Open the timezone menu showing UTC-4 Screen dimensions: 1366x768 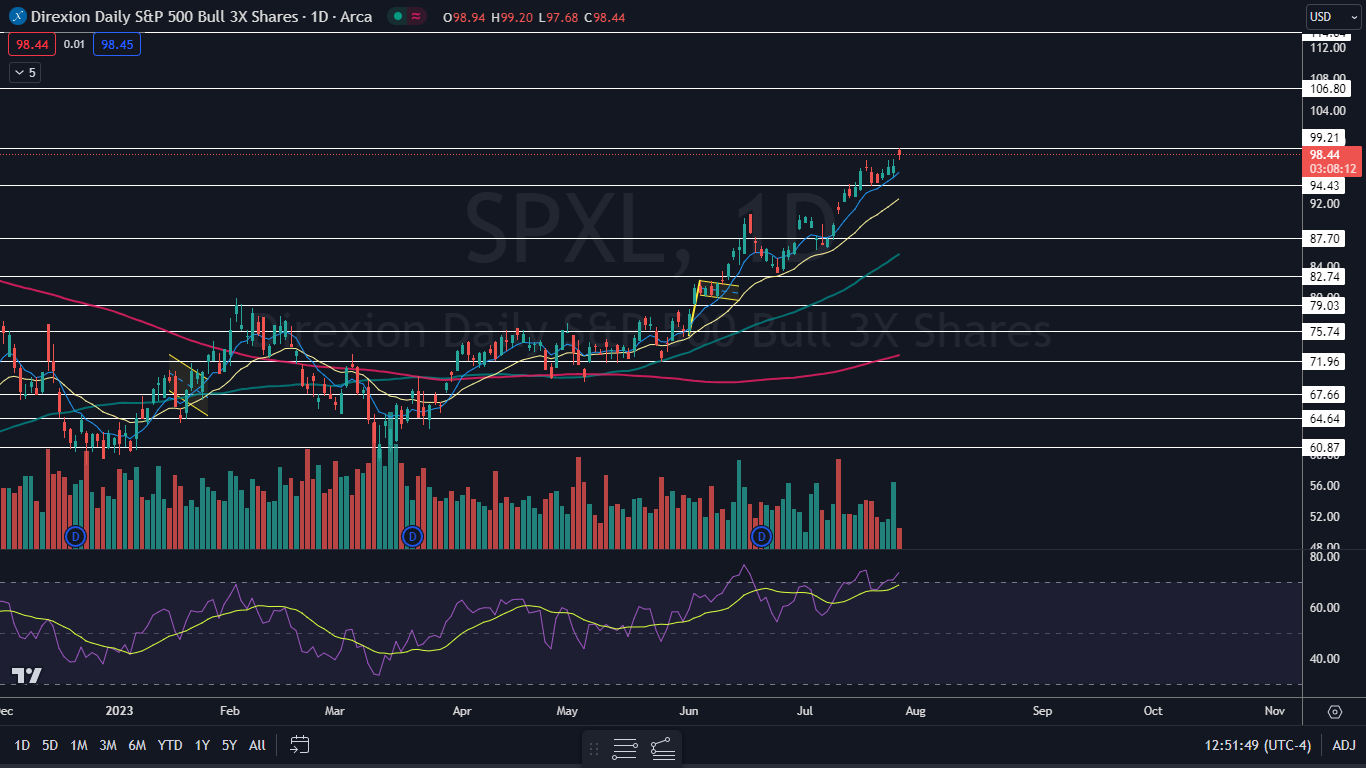[x=1258, y=745]
